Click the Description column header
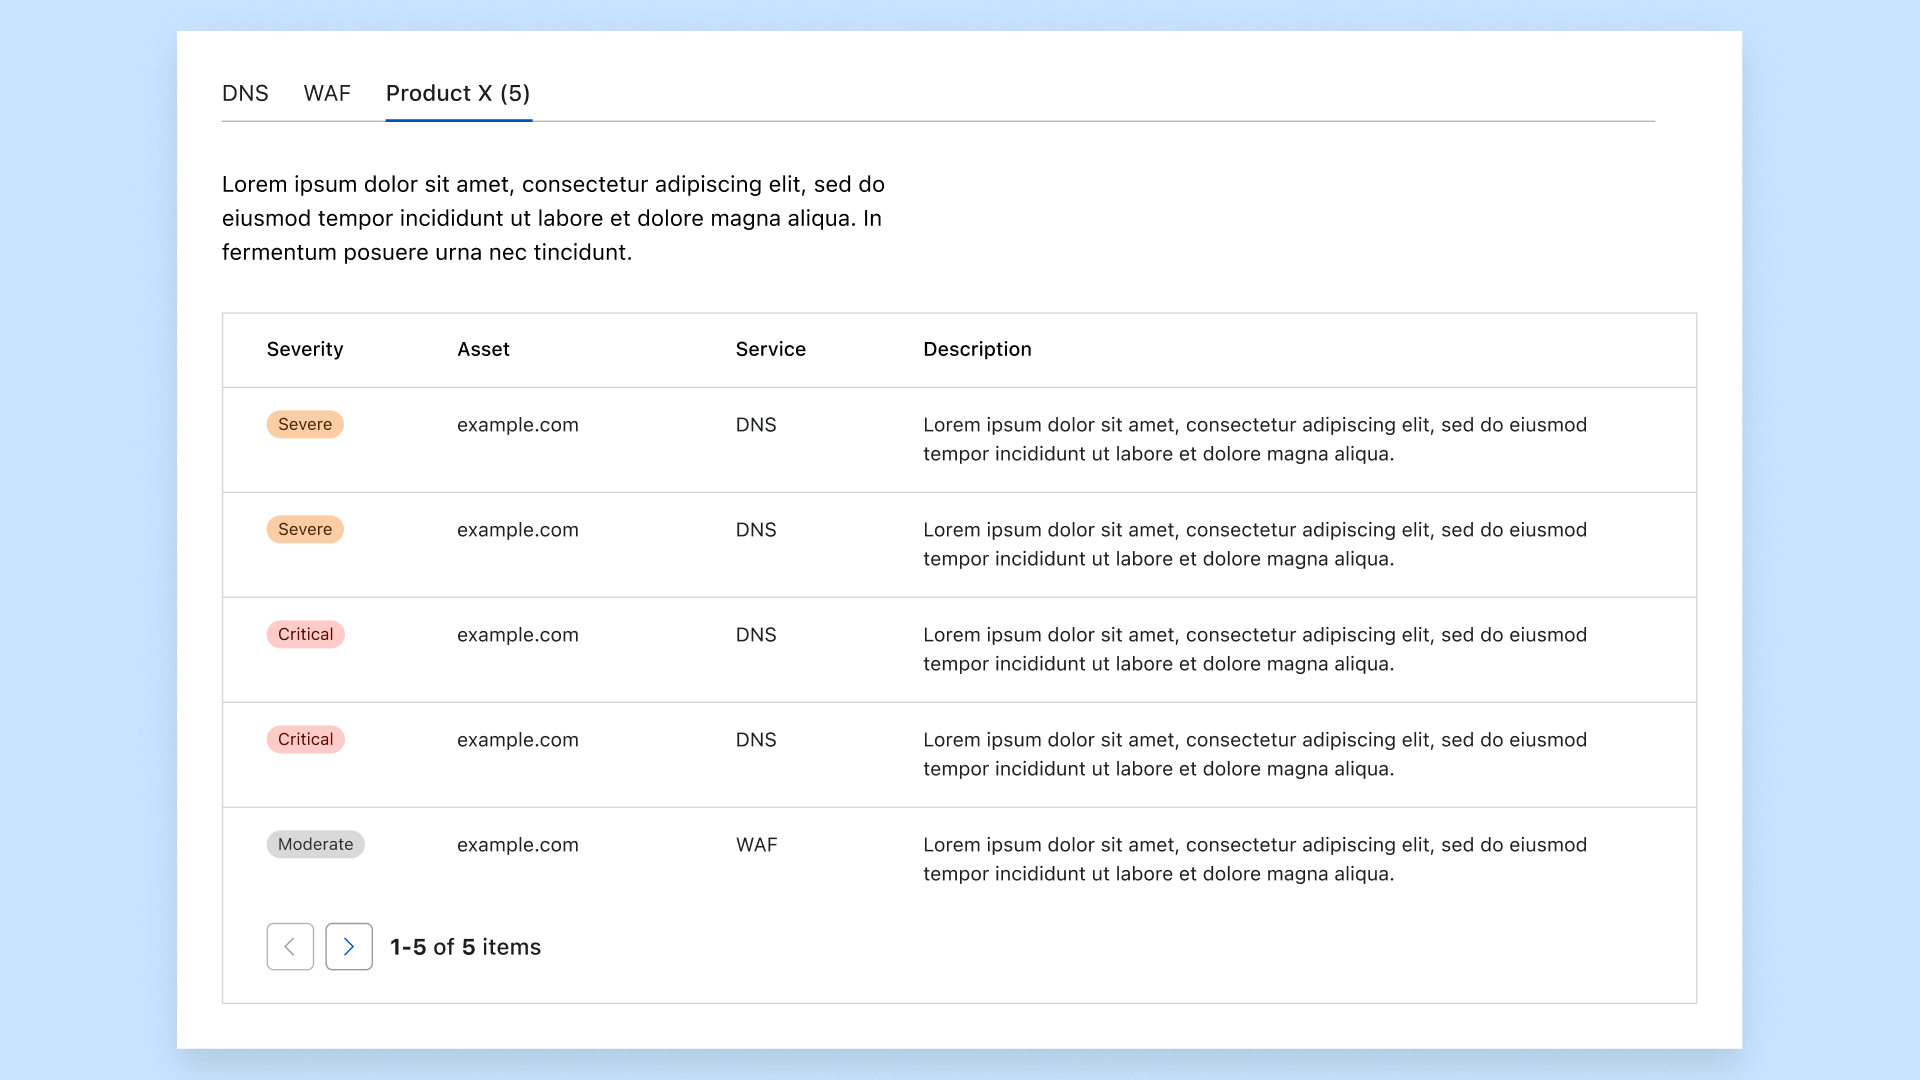1920x1080 pixels. pyautogui.click(x=977, y=349)
